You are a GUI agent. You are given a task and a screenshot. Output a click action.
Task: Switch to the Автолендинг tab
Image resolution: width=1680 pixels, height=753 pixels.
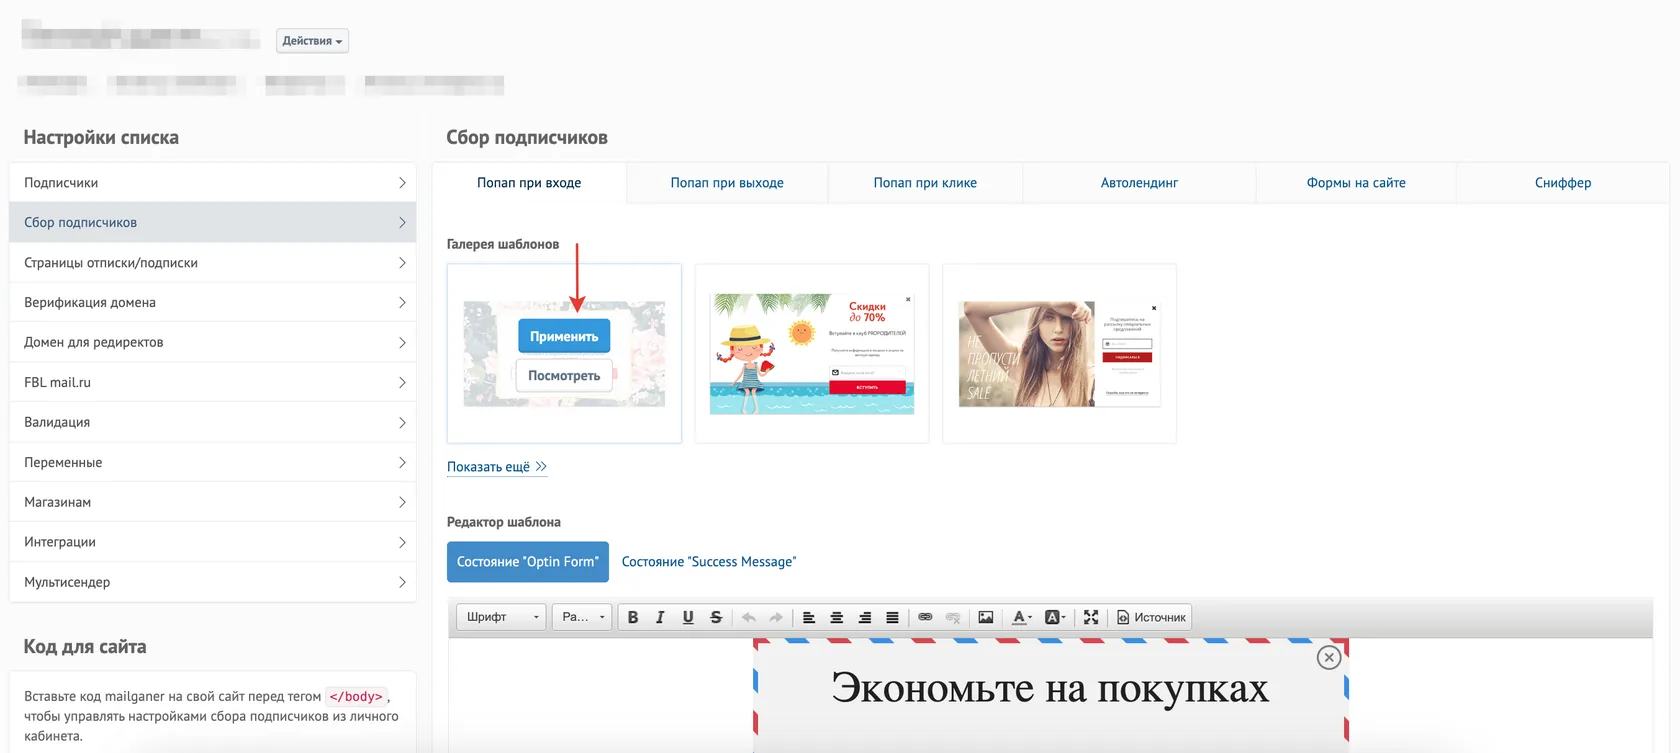(x=1139, y=183)
